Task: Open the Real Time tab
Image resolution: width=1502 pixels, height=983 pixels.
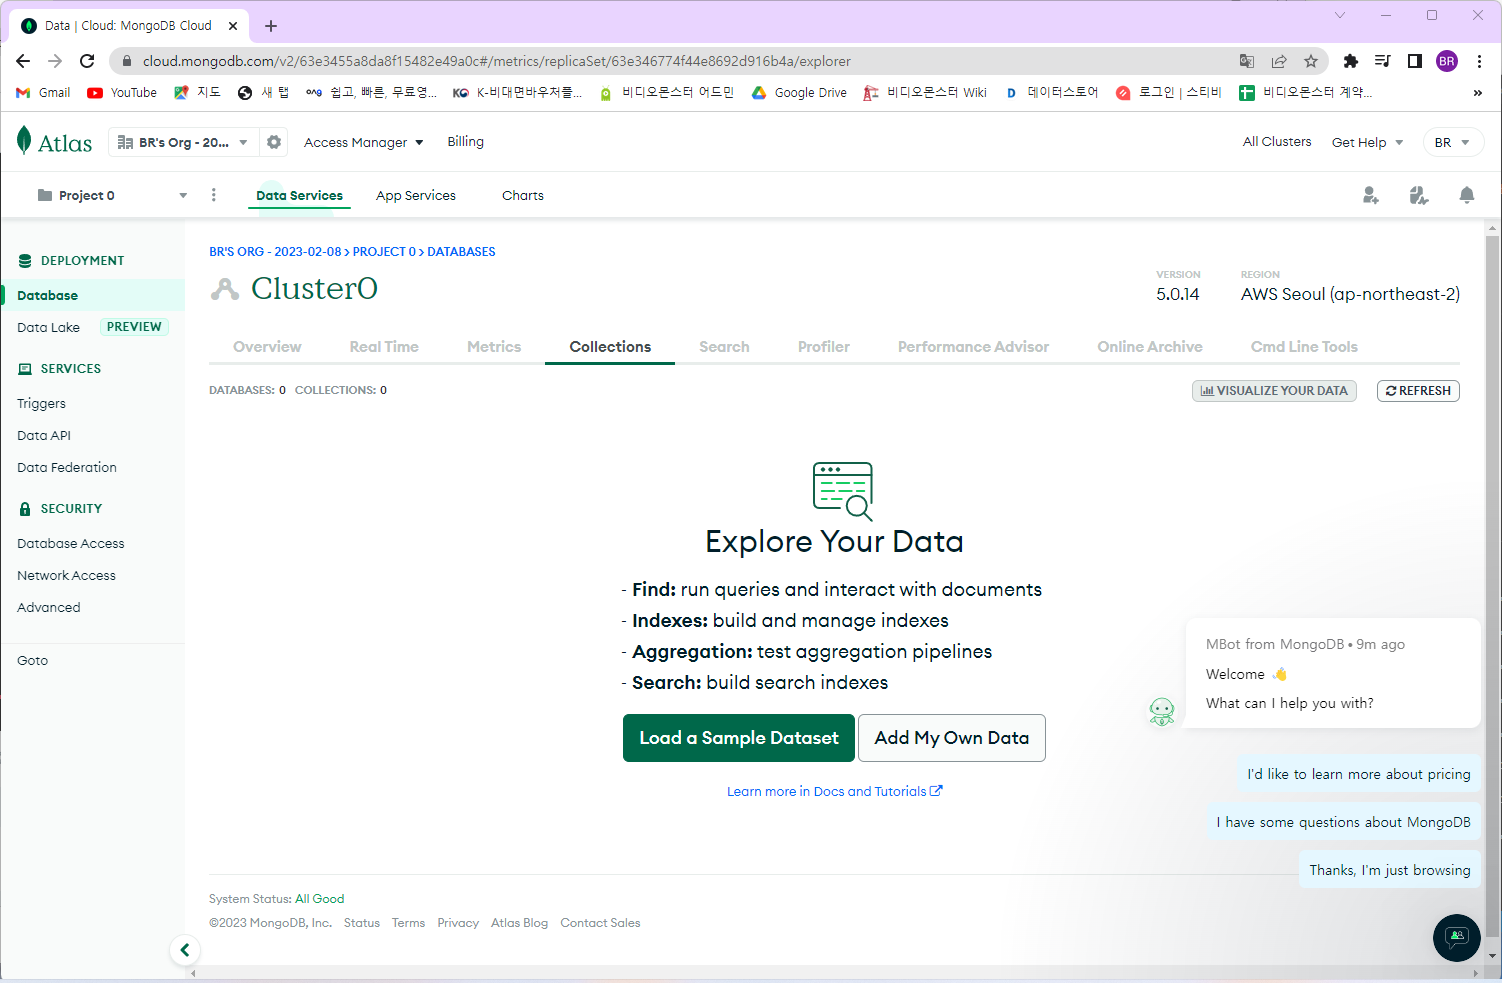Action: pos(384,347)
